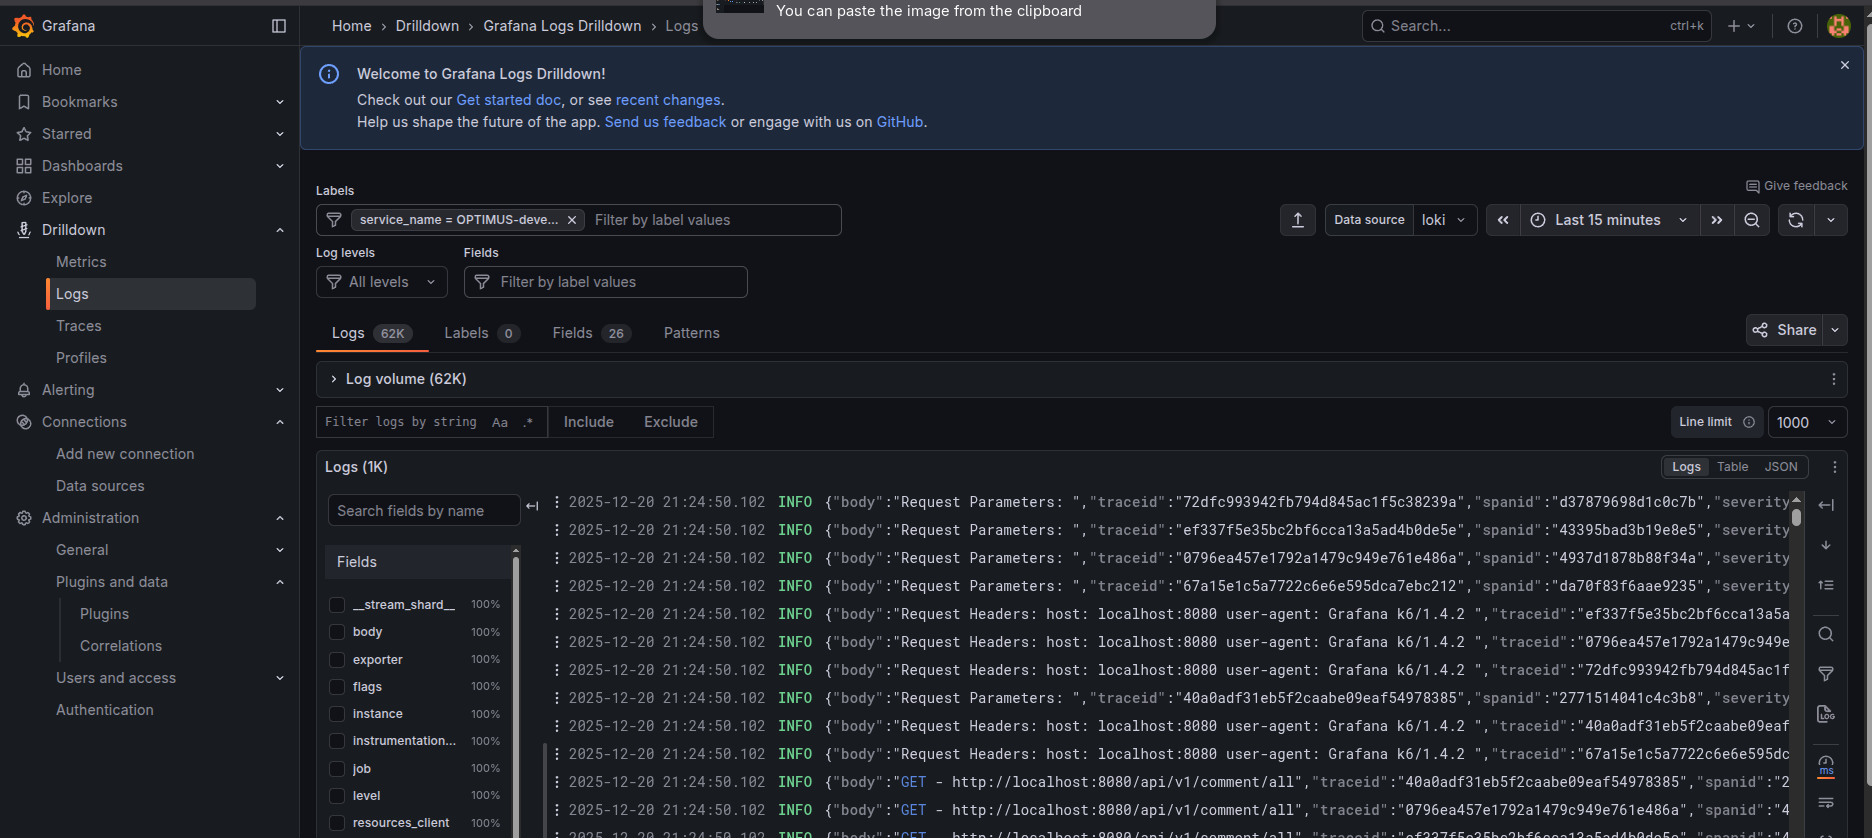Click the Filter logs by string field
This screenshot has width=1872, height=838.
click(402, 422)
